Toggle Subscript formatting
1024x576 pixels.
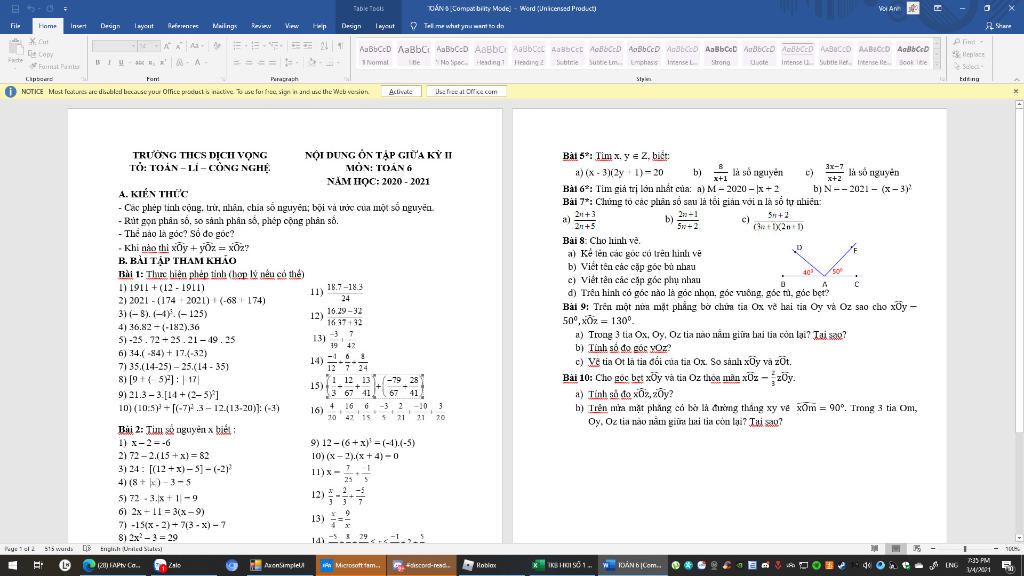pyautogui.click(x=151, y=63)
